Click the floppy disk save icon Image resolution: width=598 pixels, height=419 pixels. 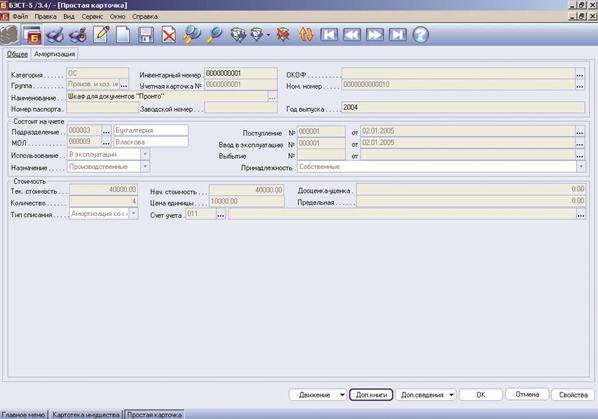coord(146,35)
